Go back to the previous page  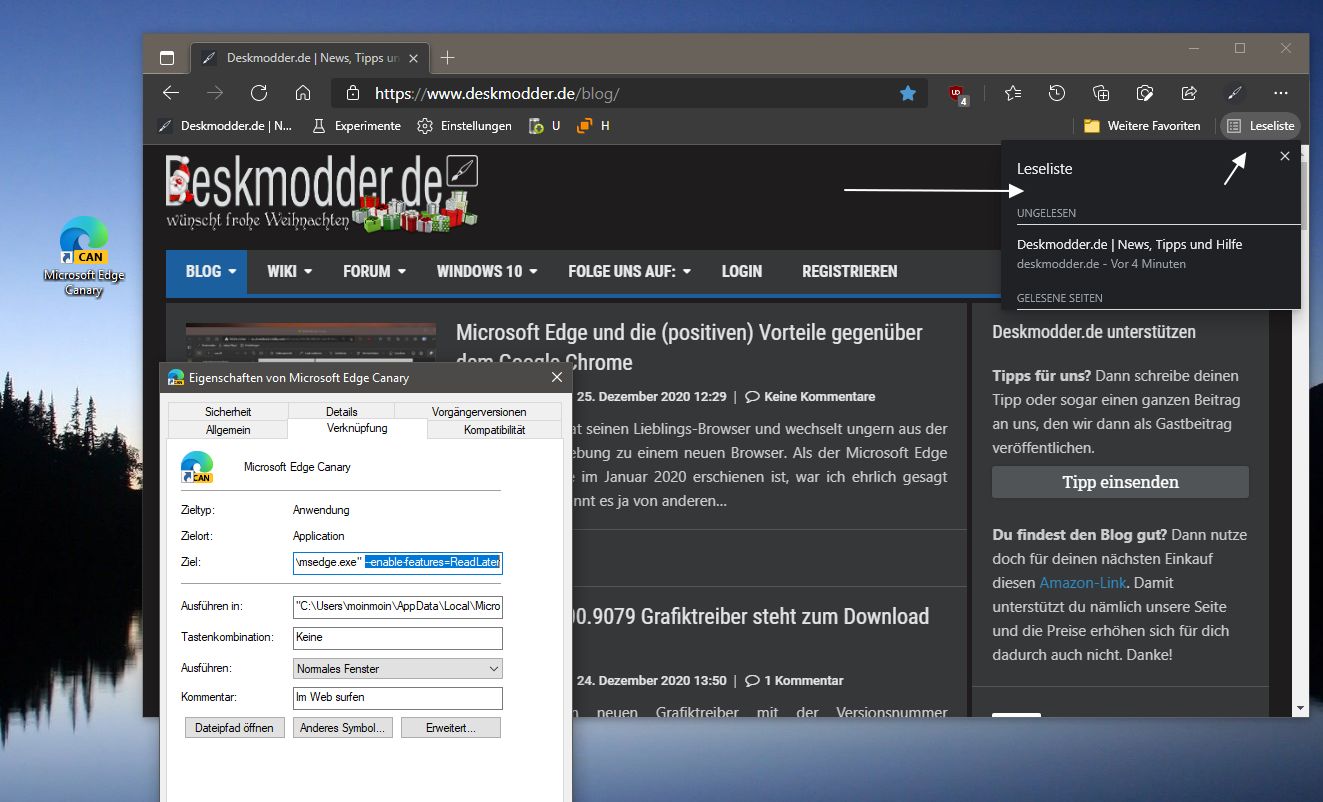point(171,93)
